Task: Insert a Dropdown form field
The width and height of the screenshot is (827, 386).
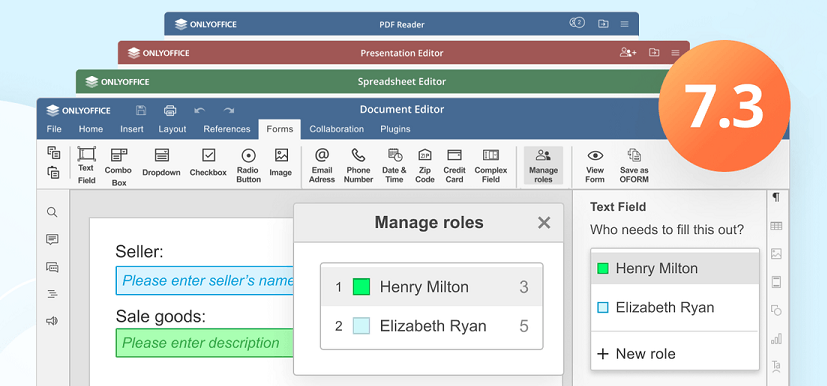Action: [161, 162]
